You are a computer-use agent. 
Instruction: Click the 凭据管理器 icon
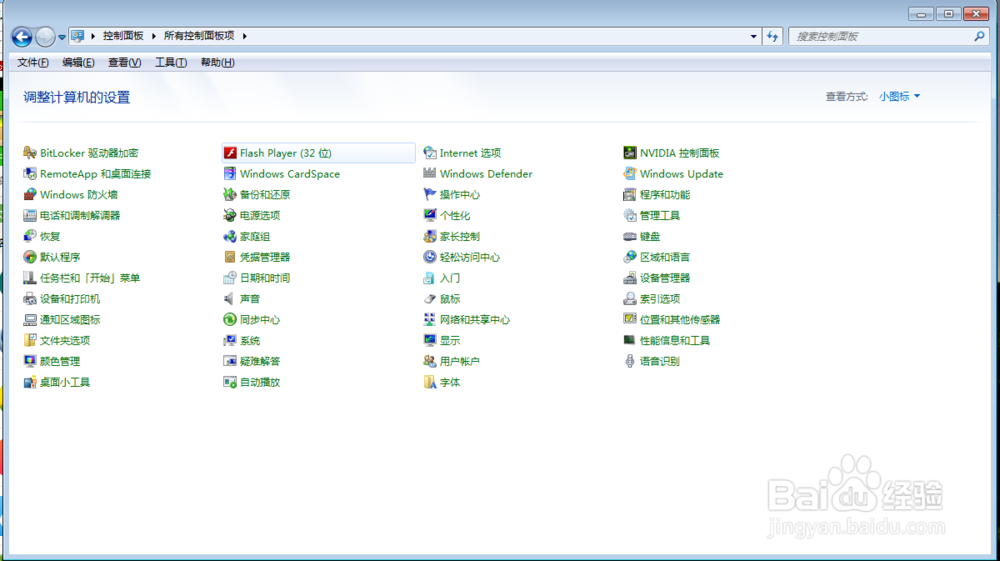click(x=230, y=257)
